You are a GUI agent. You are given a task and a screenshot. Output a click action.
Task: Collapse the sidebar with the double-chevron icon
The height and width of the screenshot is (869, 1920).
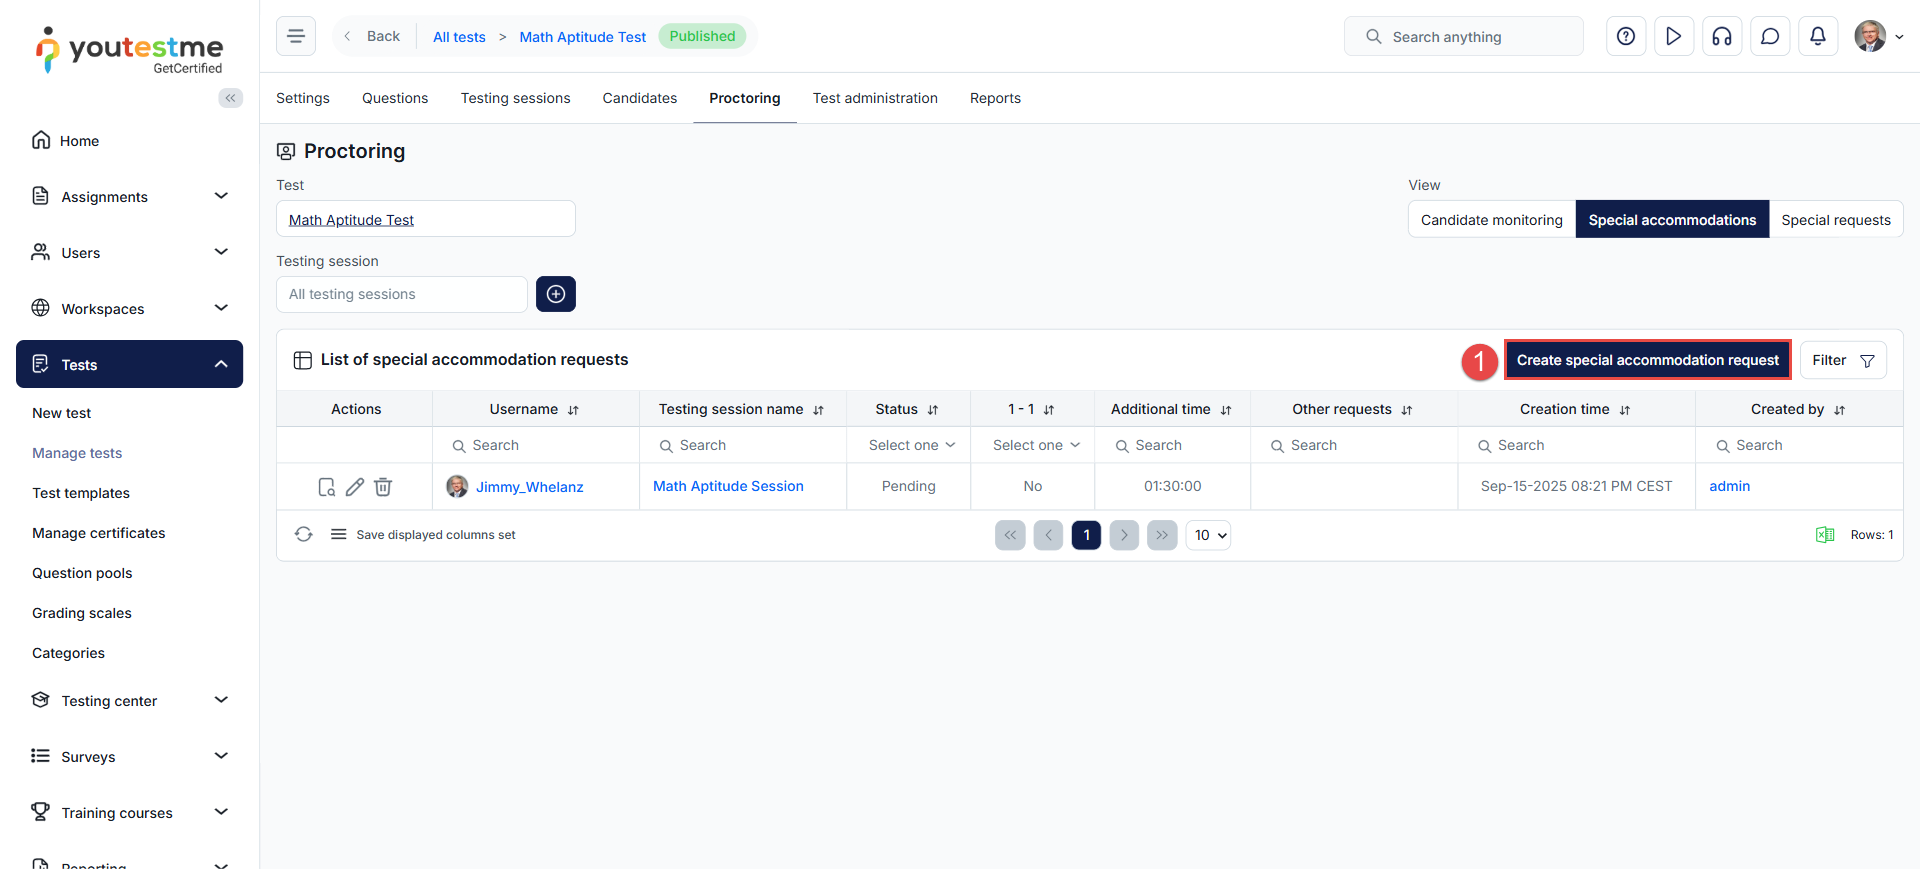231,98
